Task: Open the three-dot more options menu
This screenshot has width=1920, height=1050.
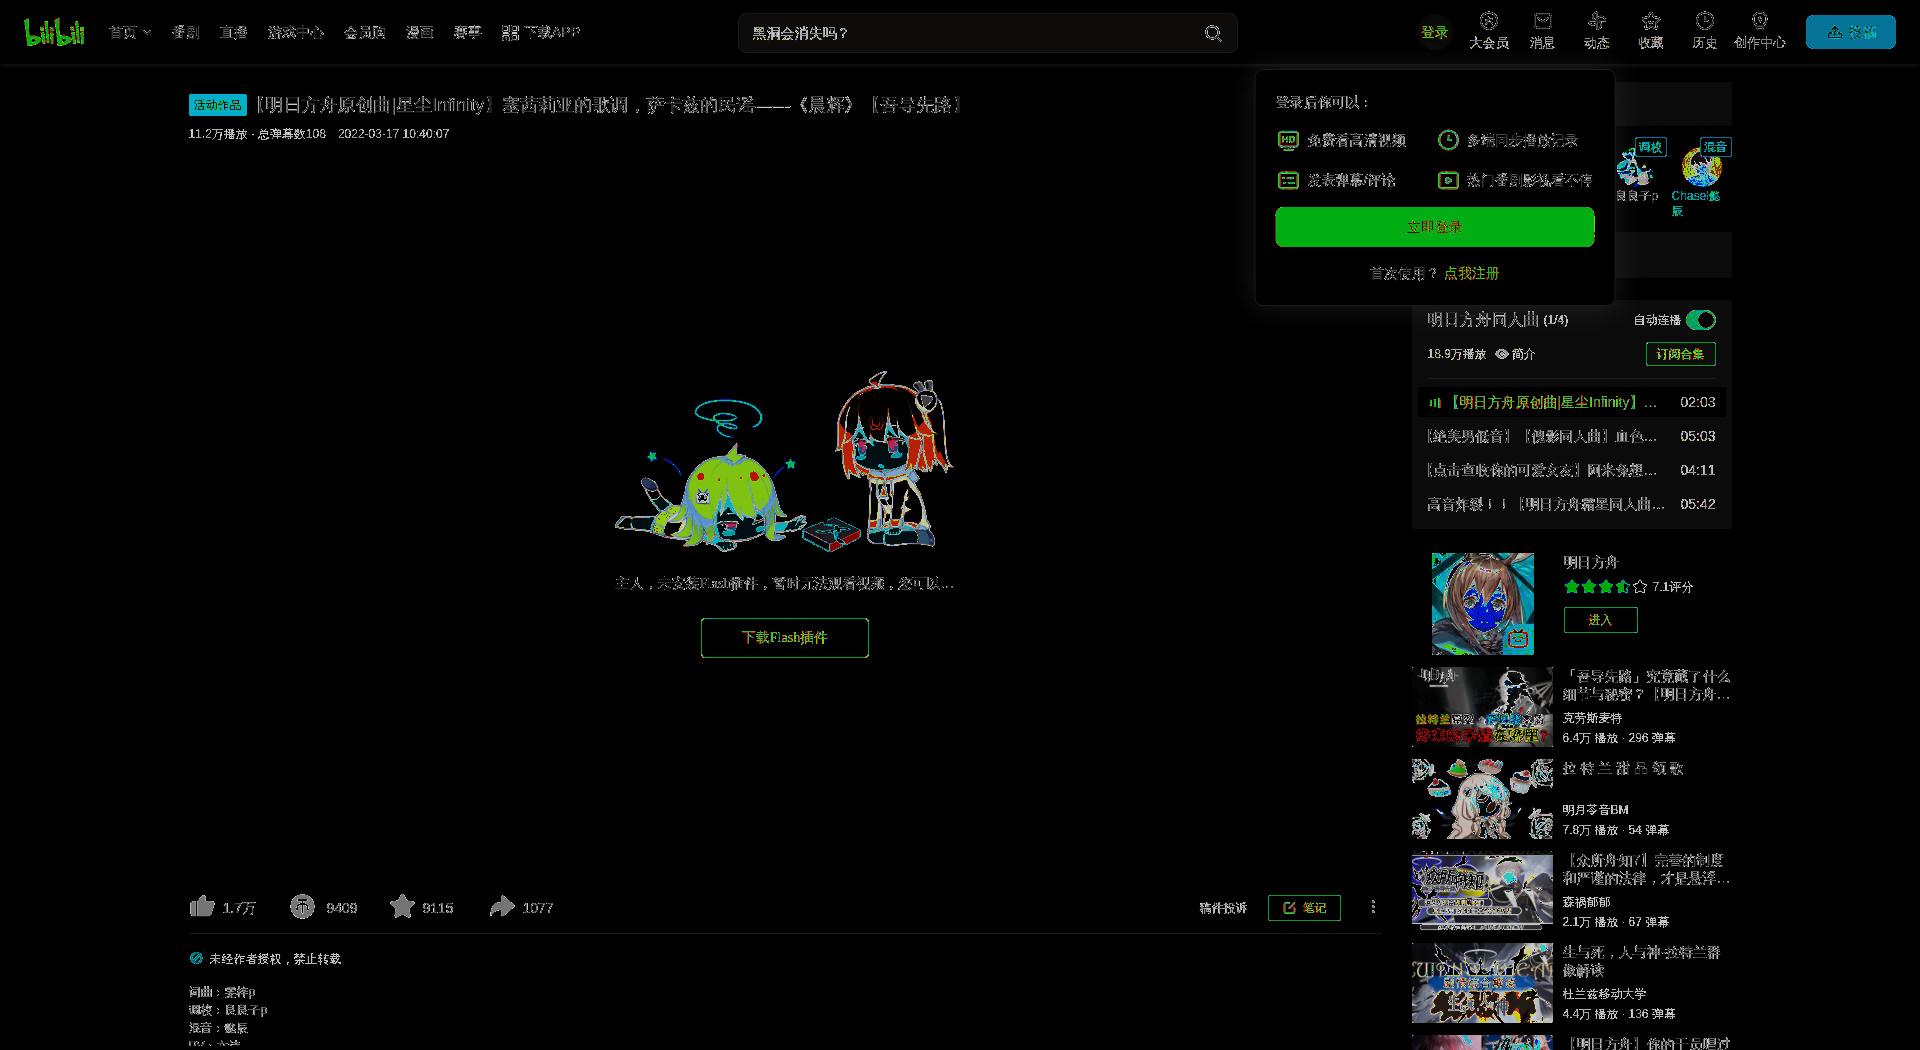Action: click(x=1373, y=907)
